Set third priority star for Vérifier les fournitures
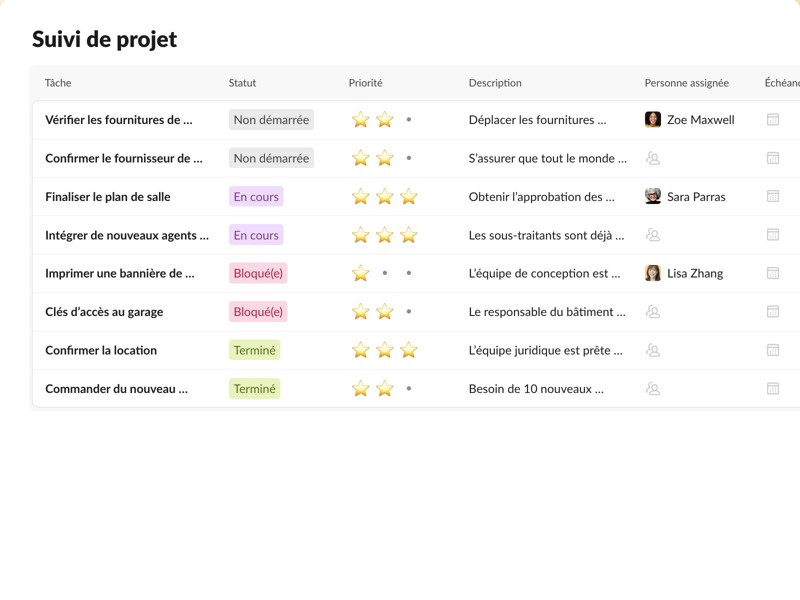 [x=409, y=120]
